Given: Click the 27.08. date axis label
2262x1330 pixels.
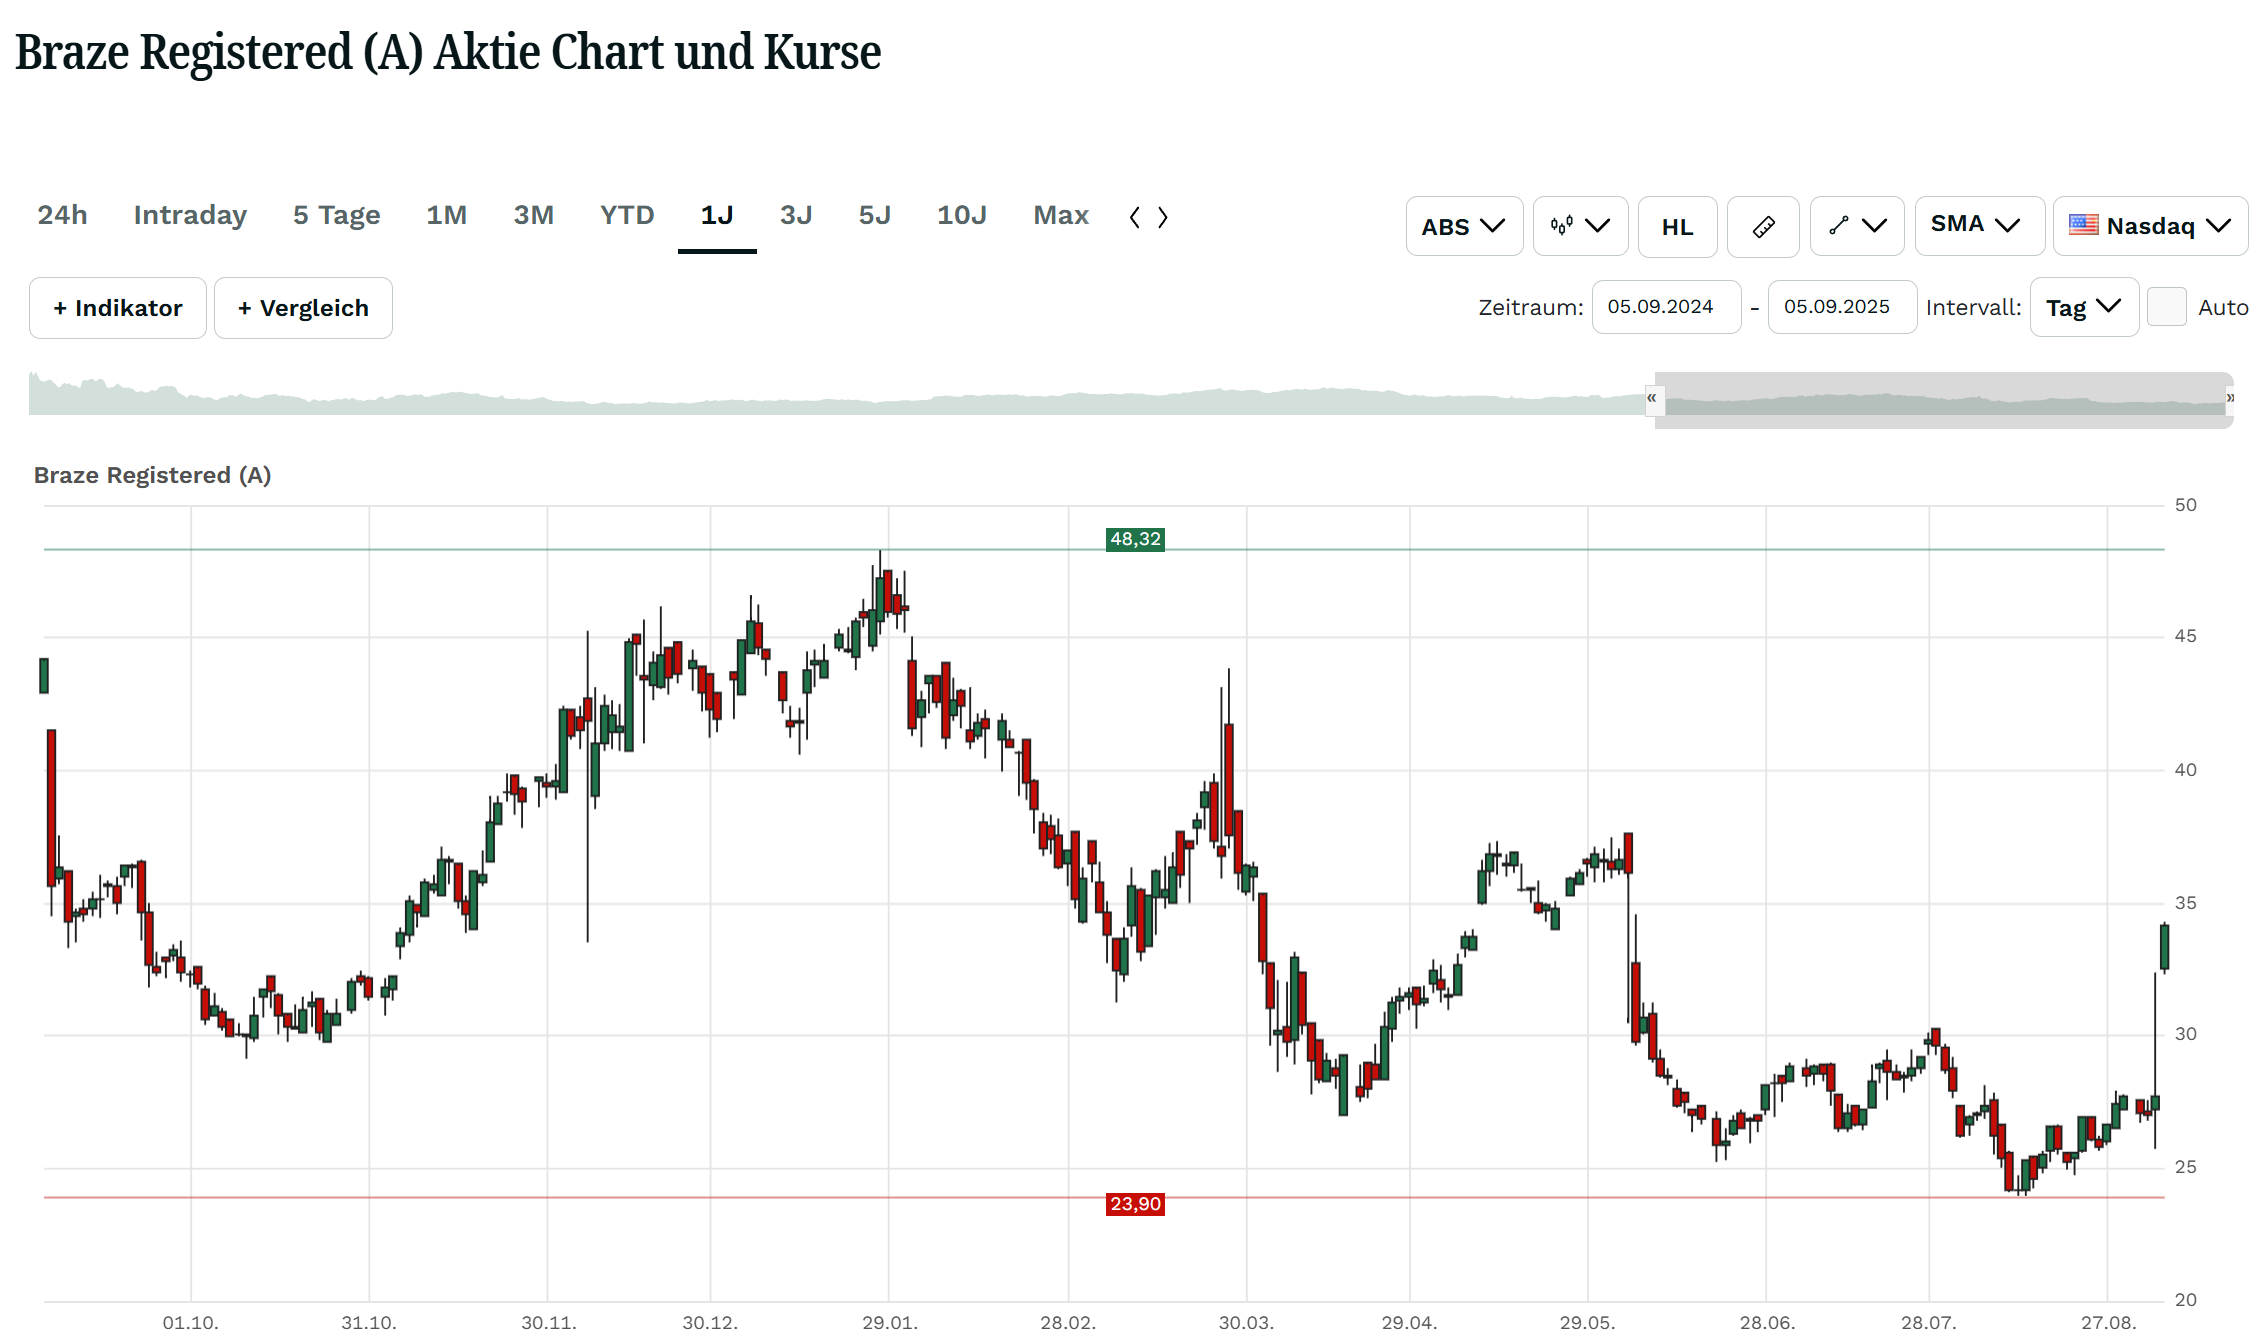Looking at the screenshot, I should (2108, 1322).
